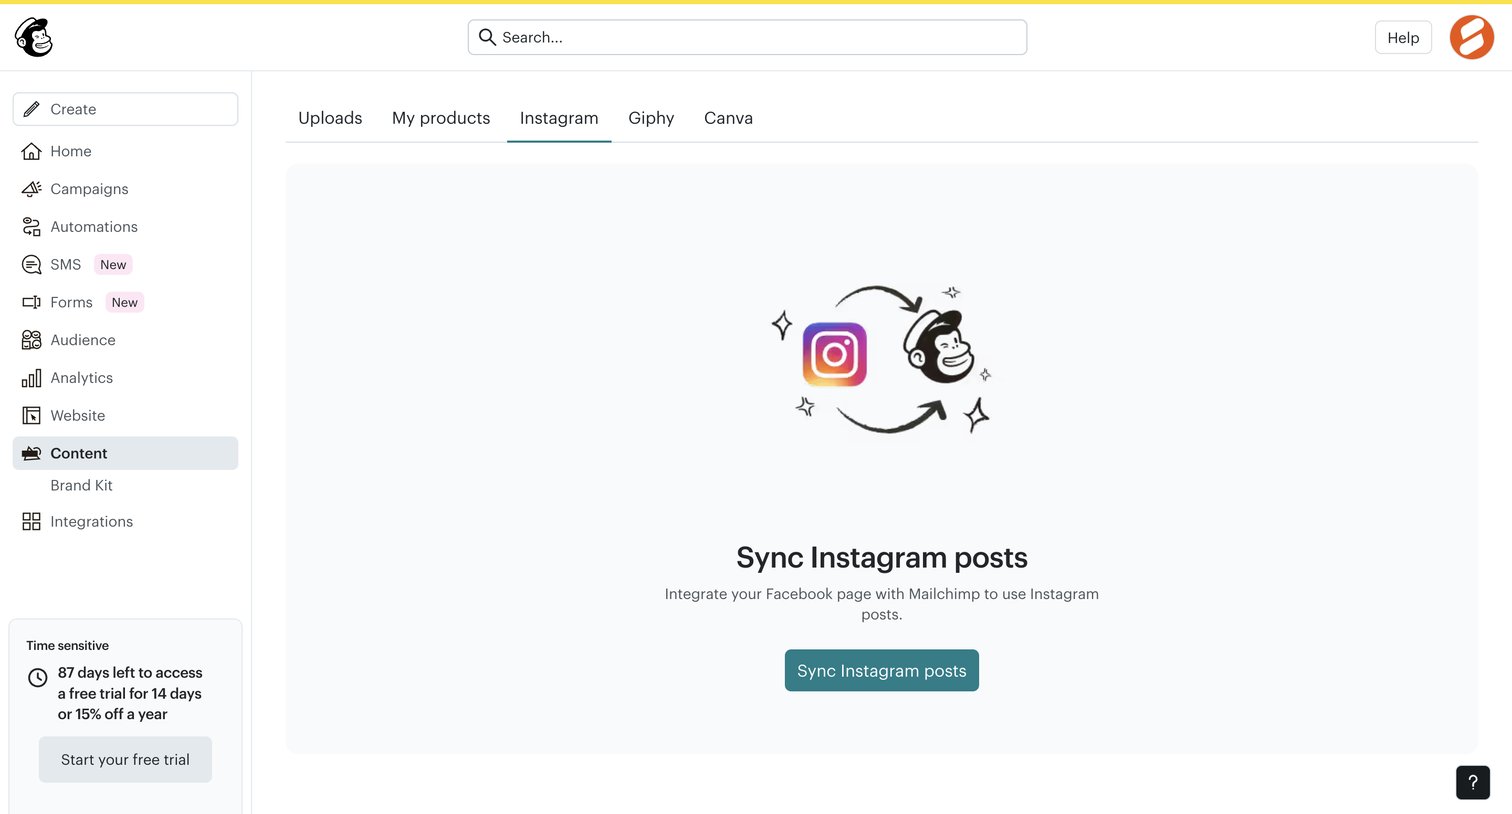Image resolution: width=1512 pixels, height=814 pixels.
Task: Open Forms in the sidebar
Action: click(125, 302)
